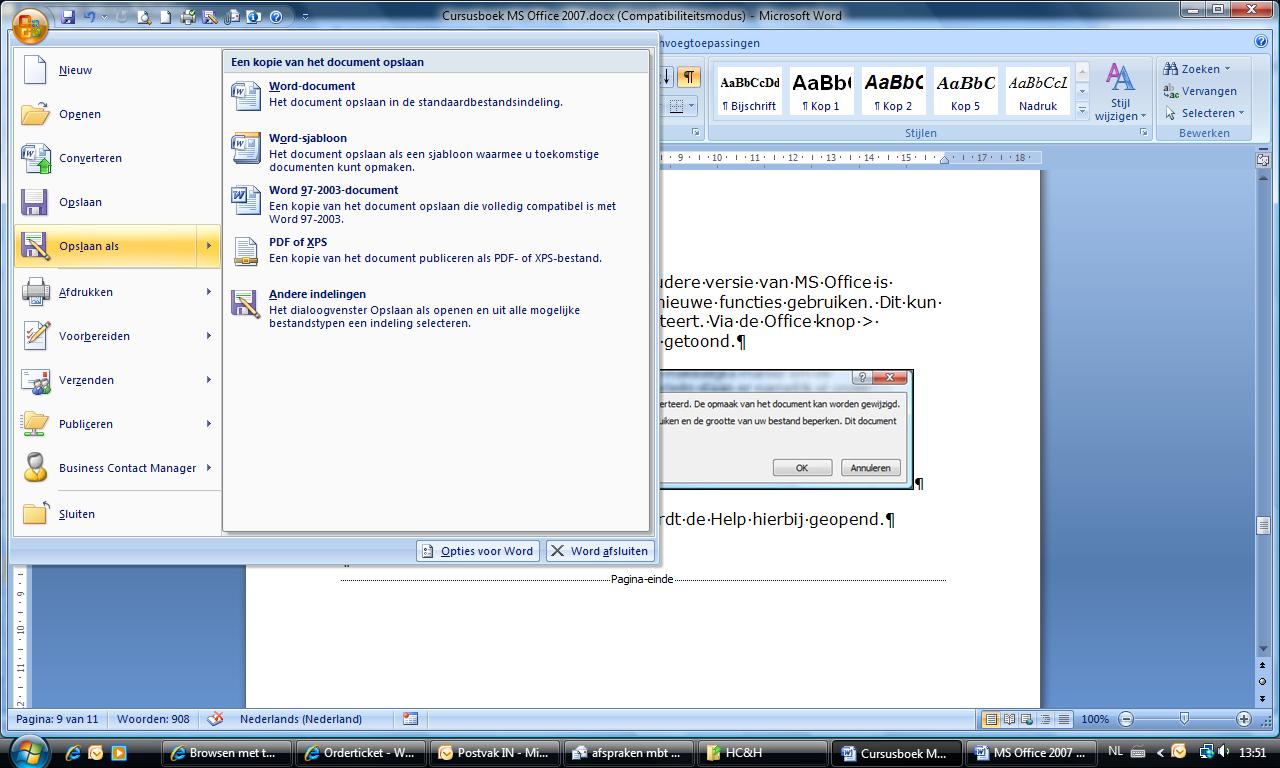
Task: Switch to Print Layout view
Action: tap(991, 719)
